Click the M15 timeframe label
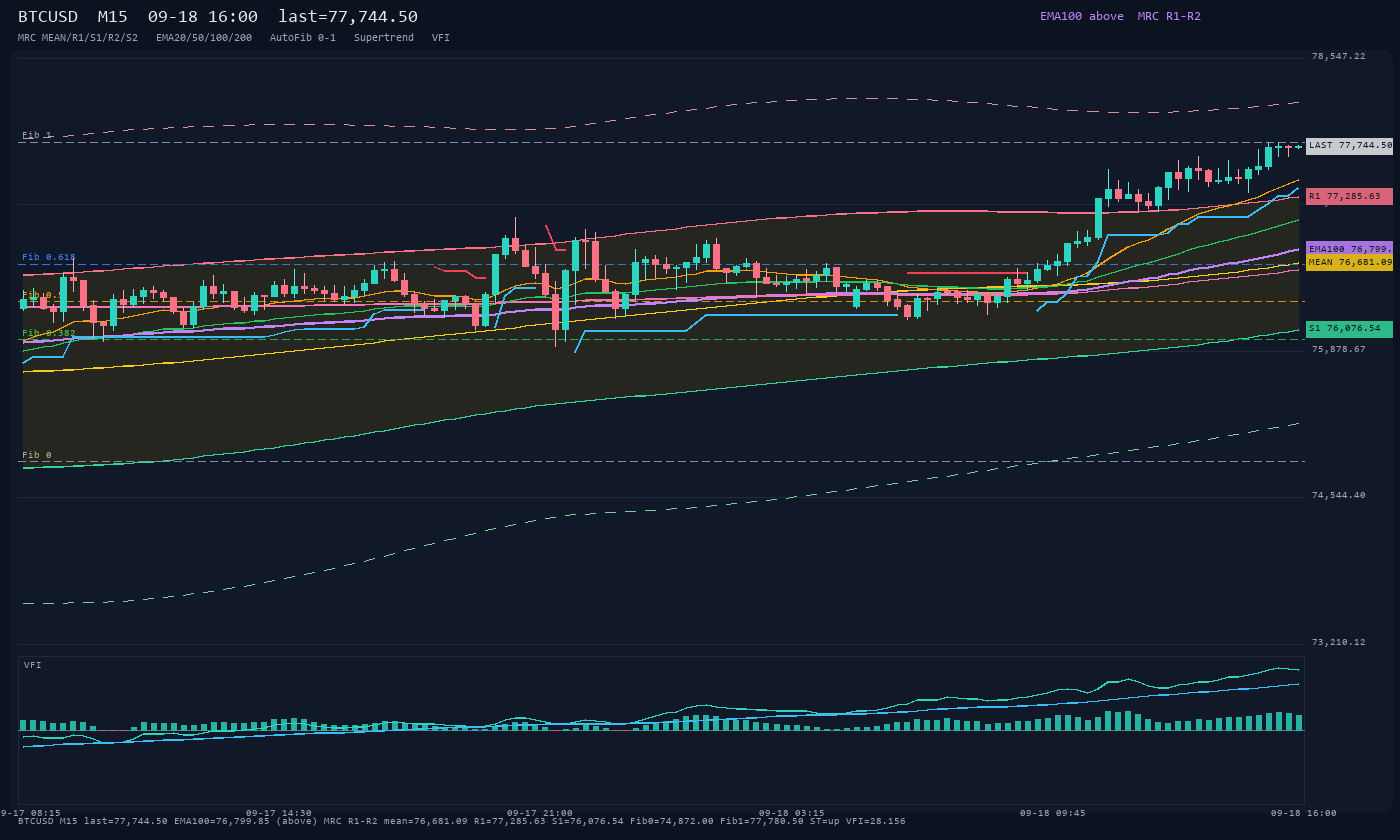 point(112,17)
